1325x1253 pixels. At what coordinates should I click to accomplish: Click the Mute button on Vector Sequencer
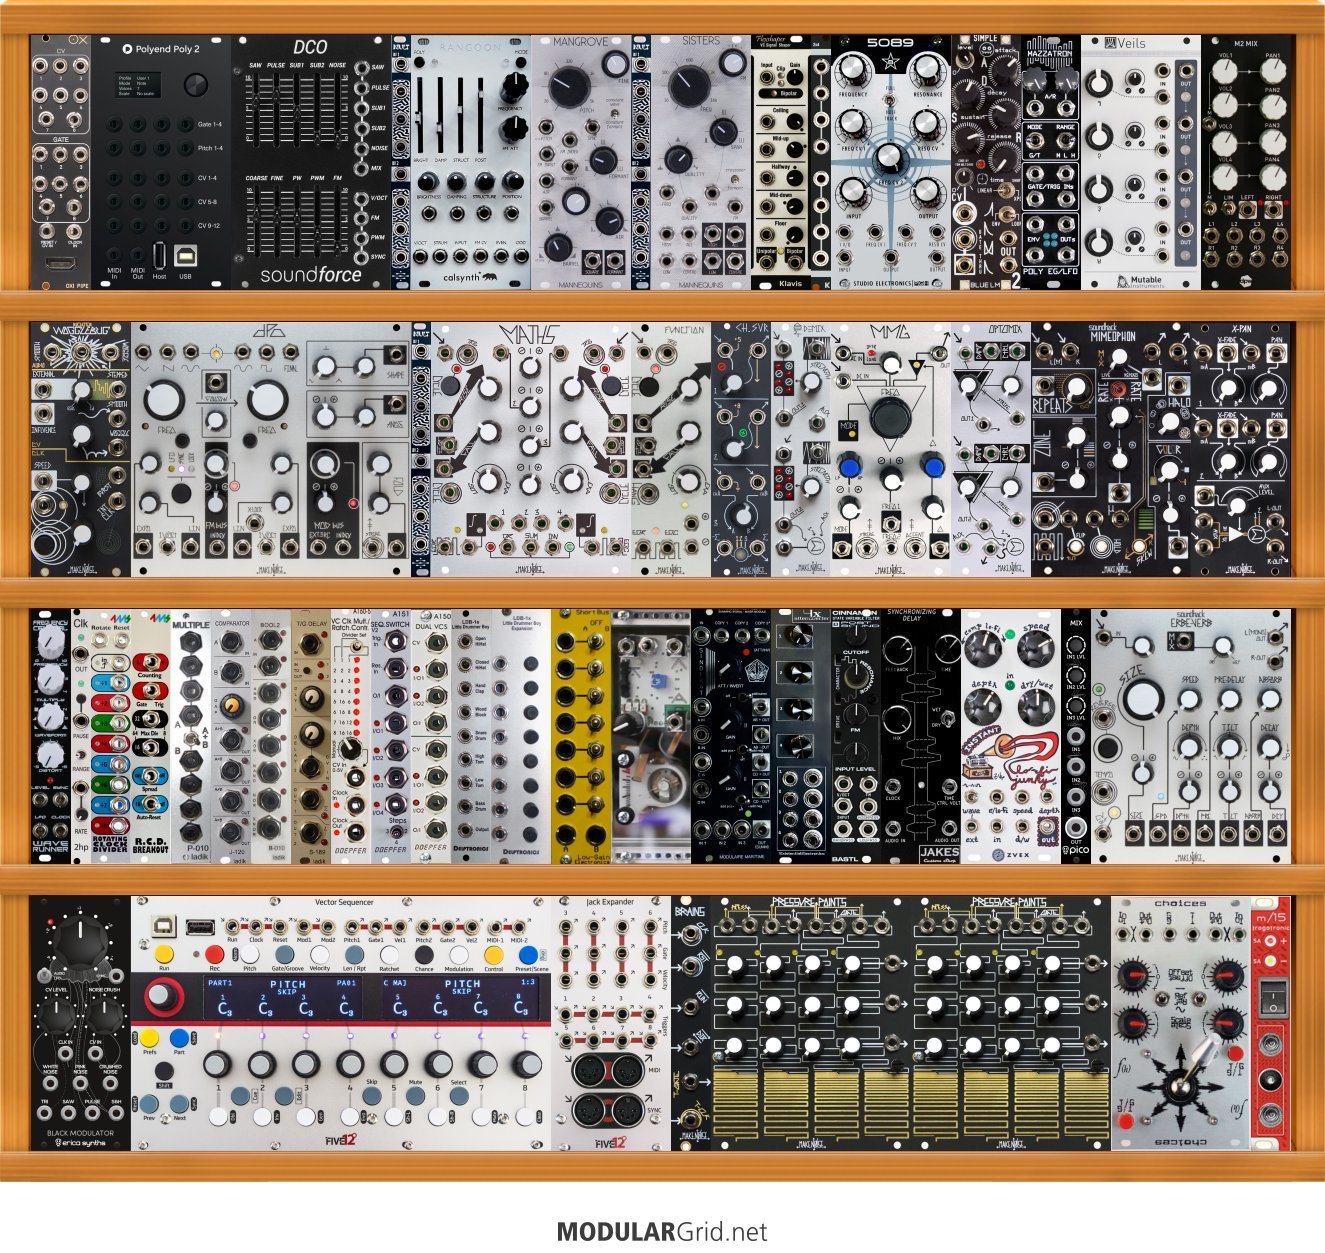pos(416,1096)
